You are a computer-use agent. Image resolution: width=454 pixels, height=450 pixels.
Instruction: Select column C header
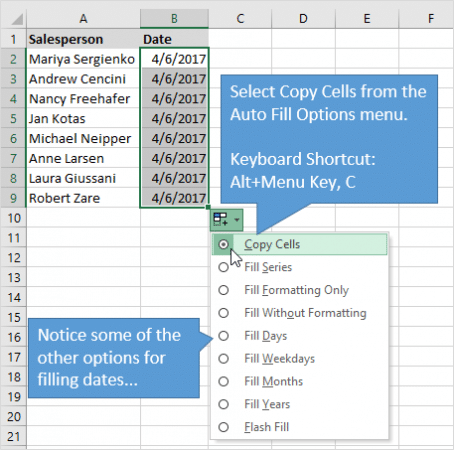pyautogui.click(x=240, y=19)
